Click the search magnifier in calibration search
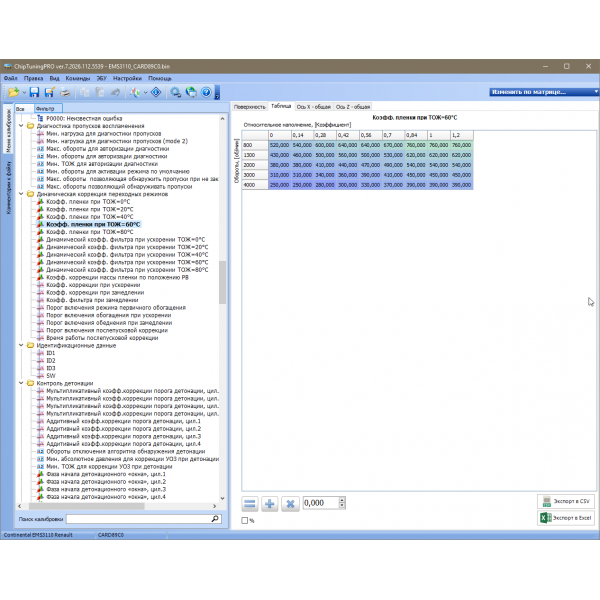This screenshot has height=600, width=600. [214, 520]
